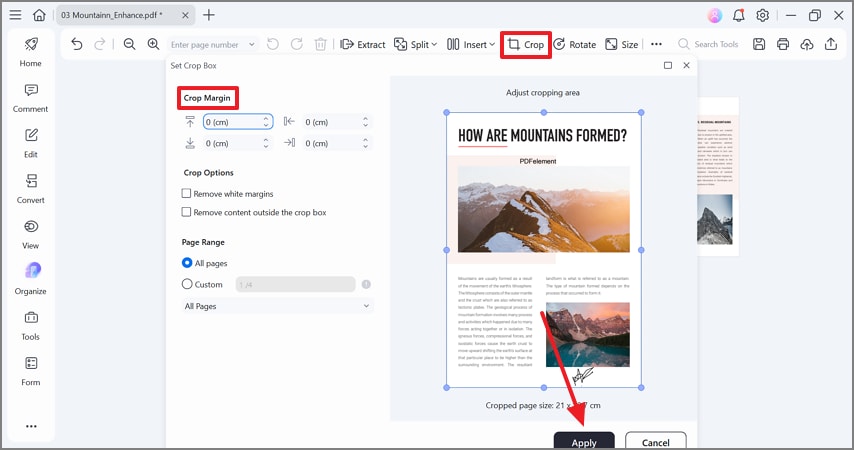Enable Remove content outside the crop box
This screenshot has width=854, height=450.
click(x=186, y=212)
